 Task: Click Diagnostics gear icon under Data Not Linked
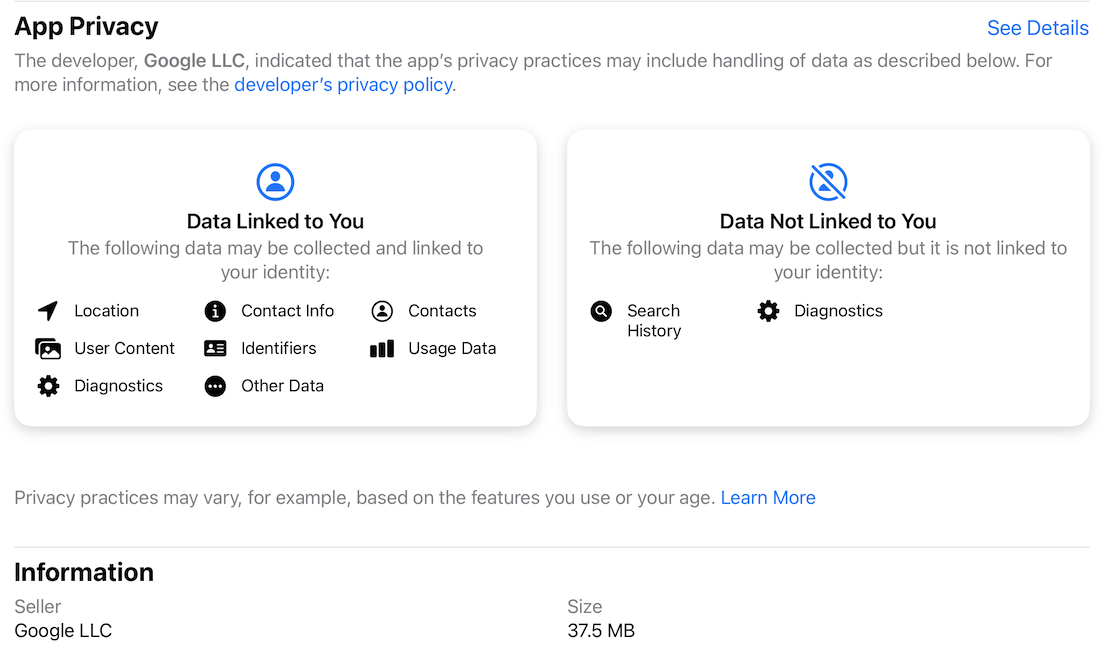point(768,311)
